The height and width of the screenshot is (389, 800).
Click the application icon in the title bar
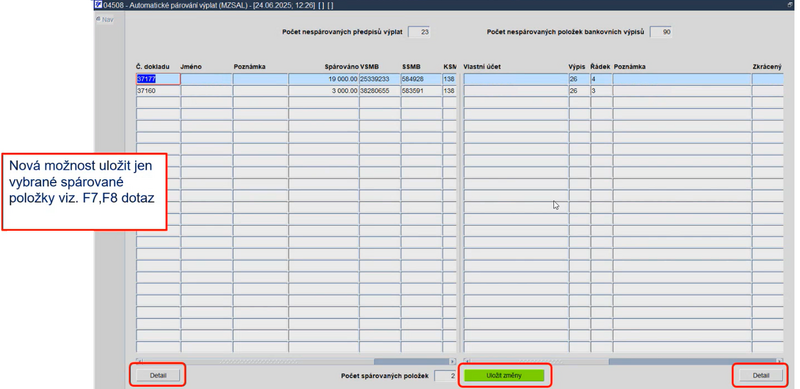[x=99, y=5]
